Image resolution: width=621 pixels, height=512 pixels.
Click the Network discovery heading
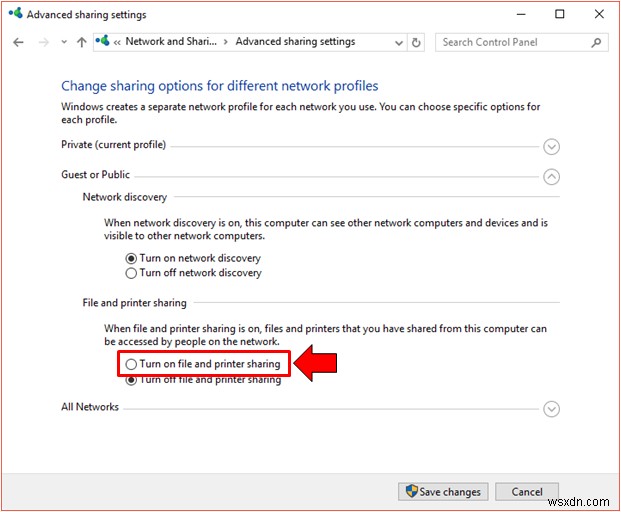(x=125, y=197)
